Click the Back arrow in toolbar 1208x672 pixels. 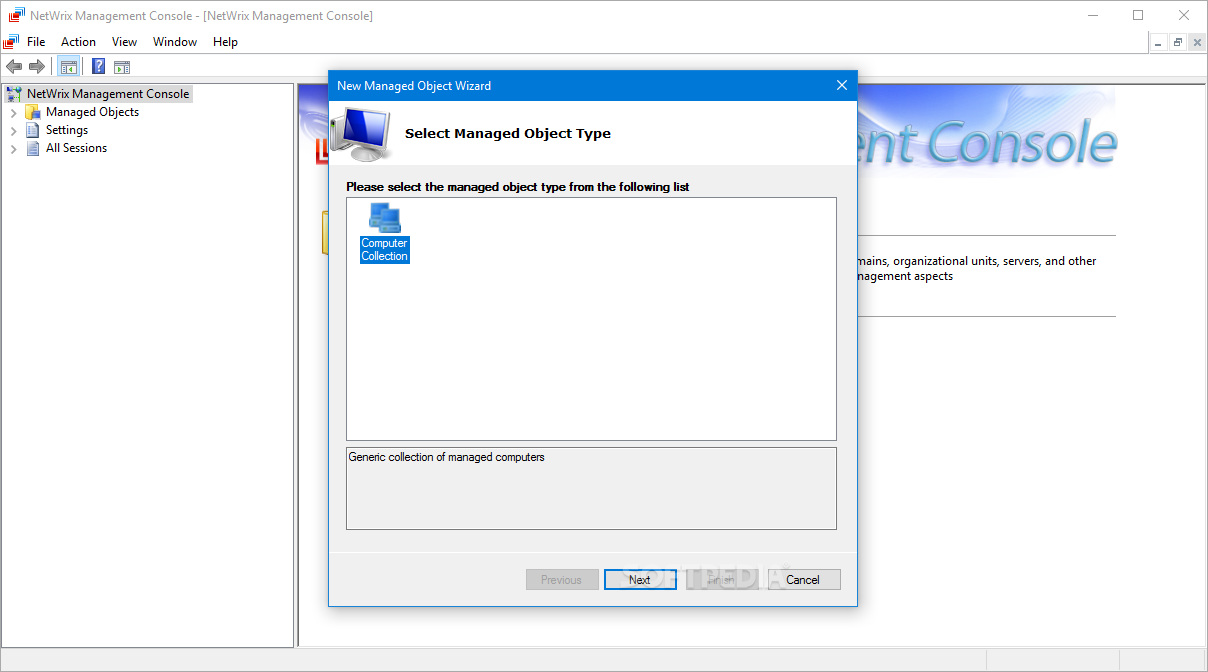(14, 67)
